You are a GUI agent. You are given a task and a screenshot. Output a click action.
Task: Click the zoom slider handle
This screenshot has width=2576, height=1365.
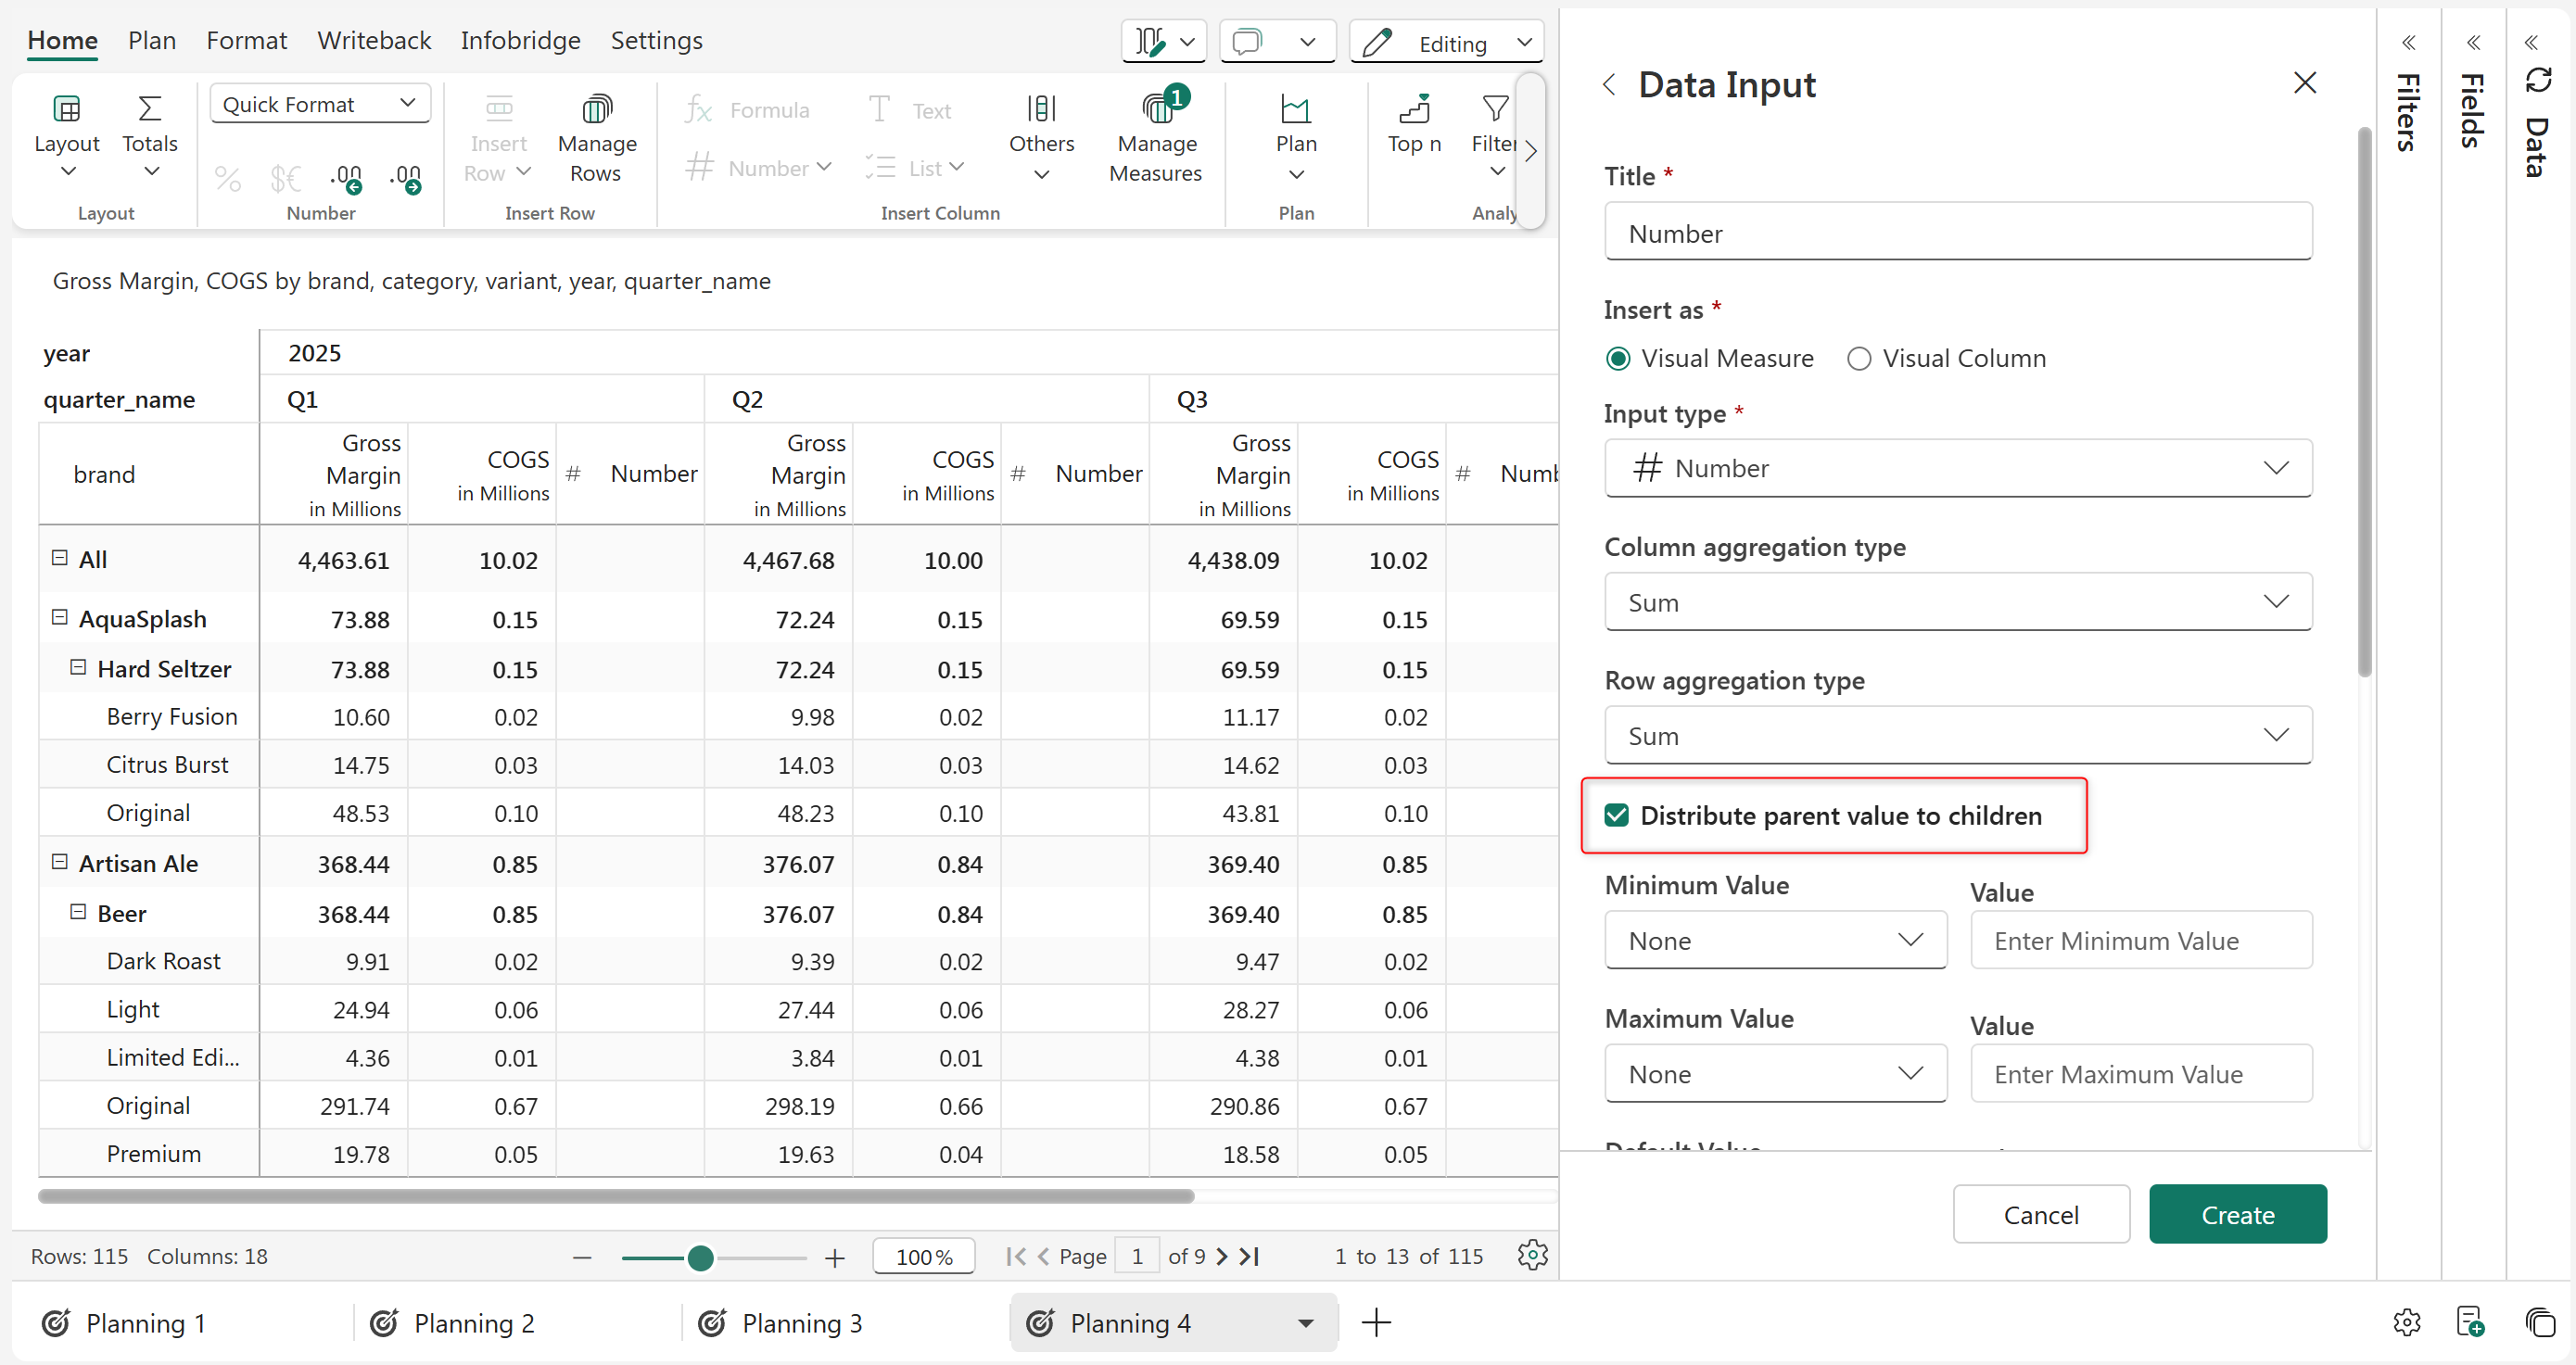click(x=701, y=1258)
